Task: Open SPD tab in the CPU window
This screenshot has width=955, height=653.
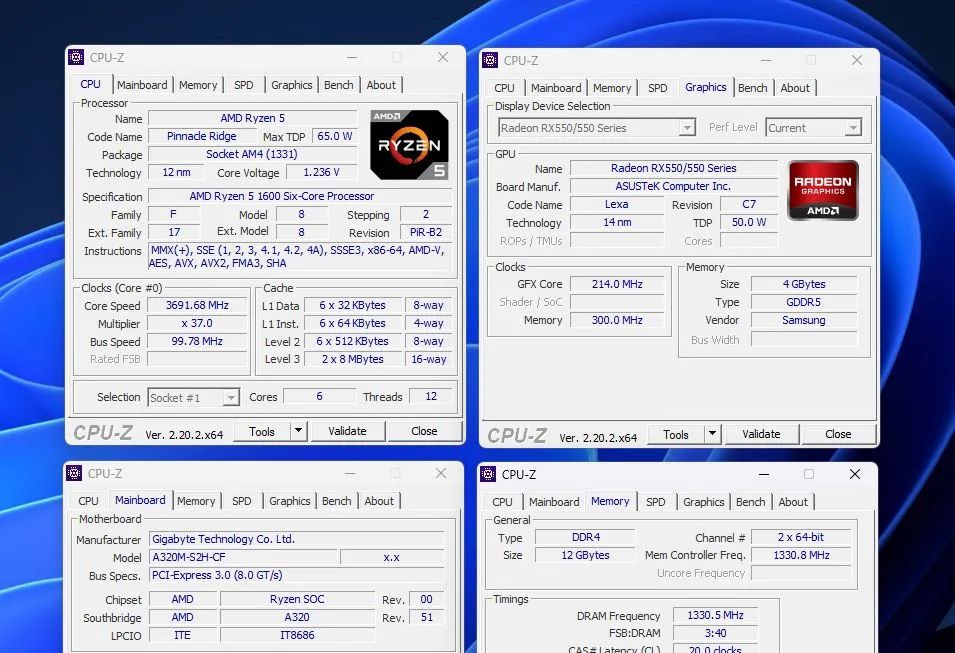Action: click(244, 85)
